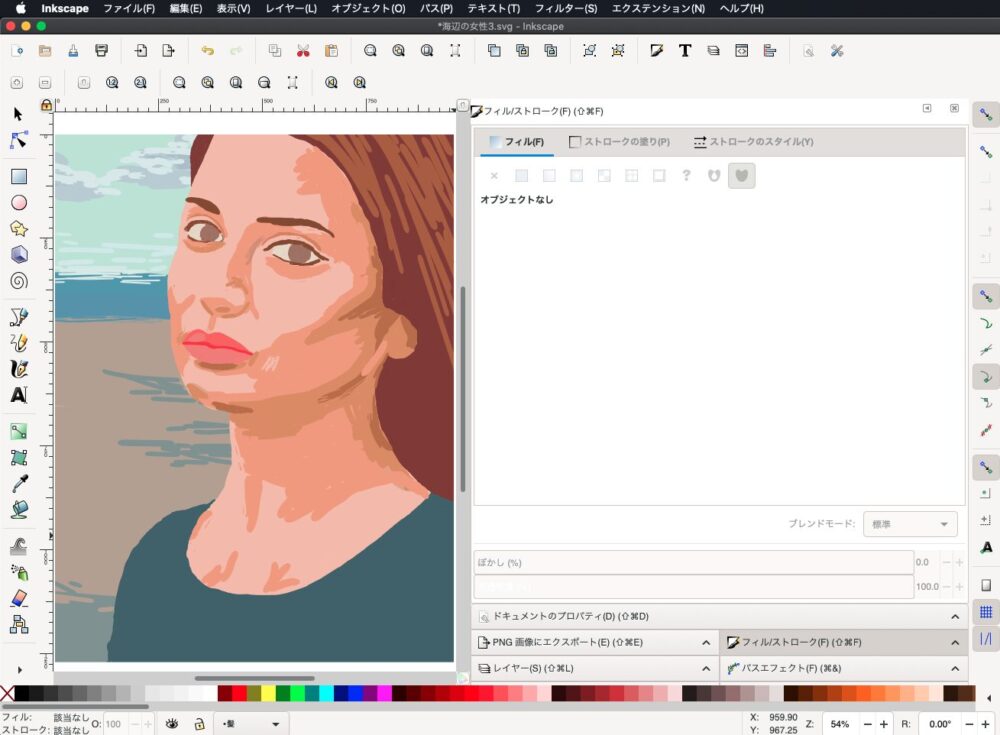Viewport: 1000px width, 735px height.
Task: Pick the yellow swatch in the color palette
Action: pyautogui.click(x=268, y=694)
